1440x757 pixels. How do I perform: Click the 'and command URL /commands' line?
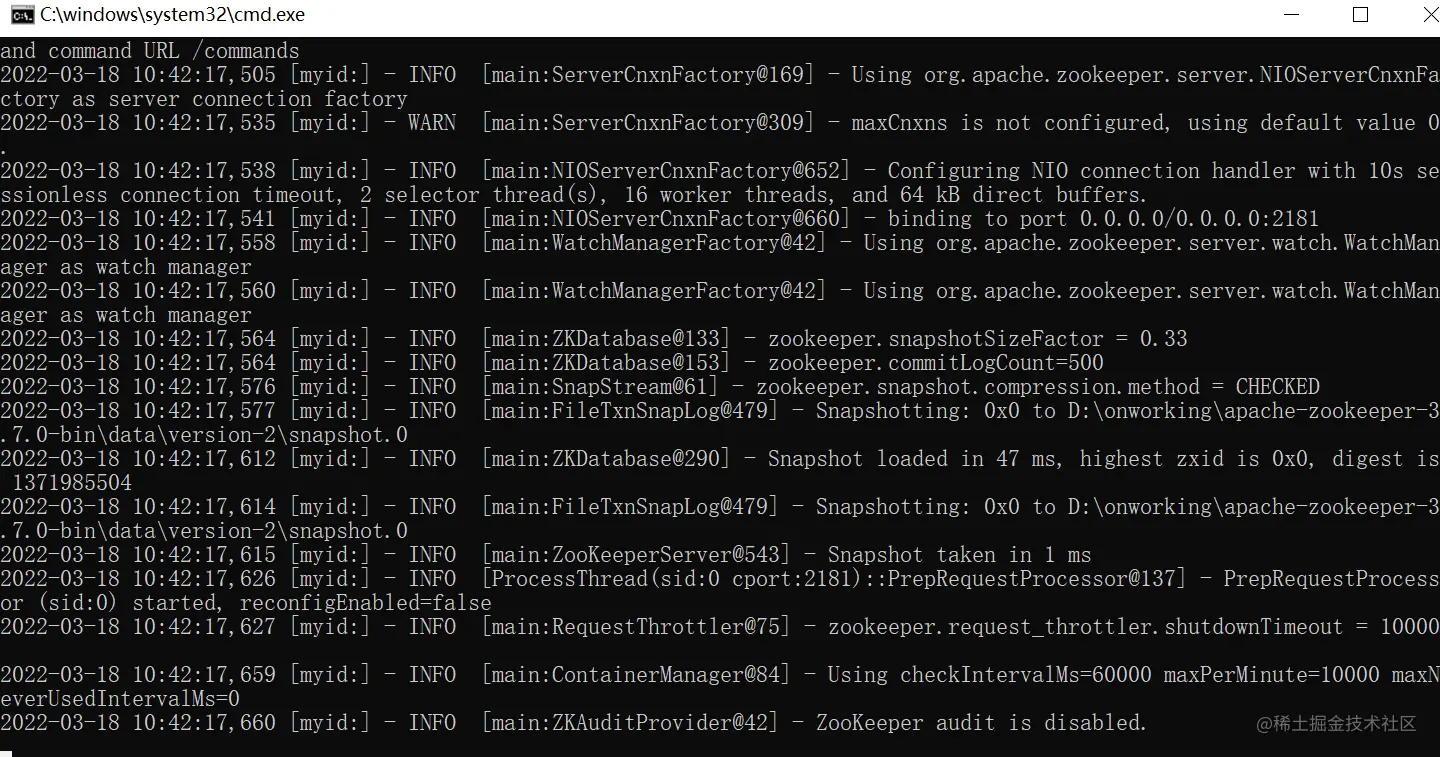[150, 51]
